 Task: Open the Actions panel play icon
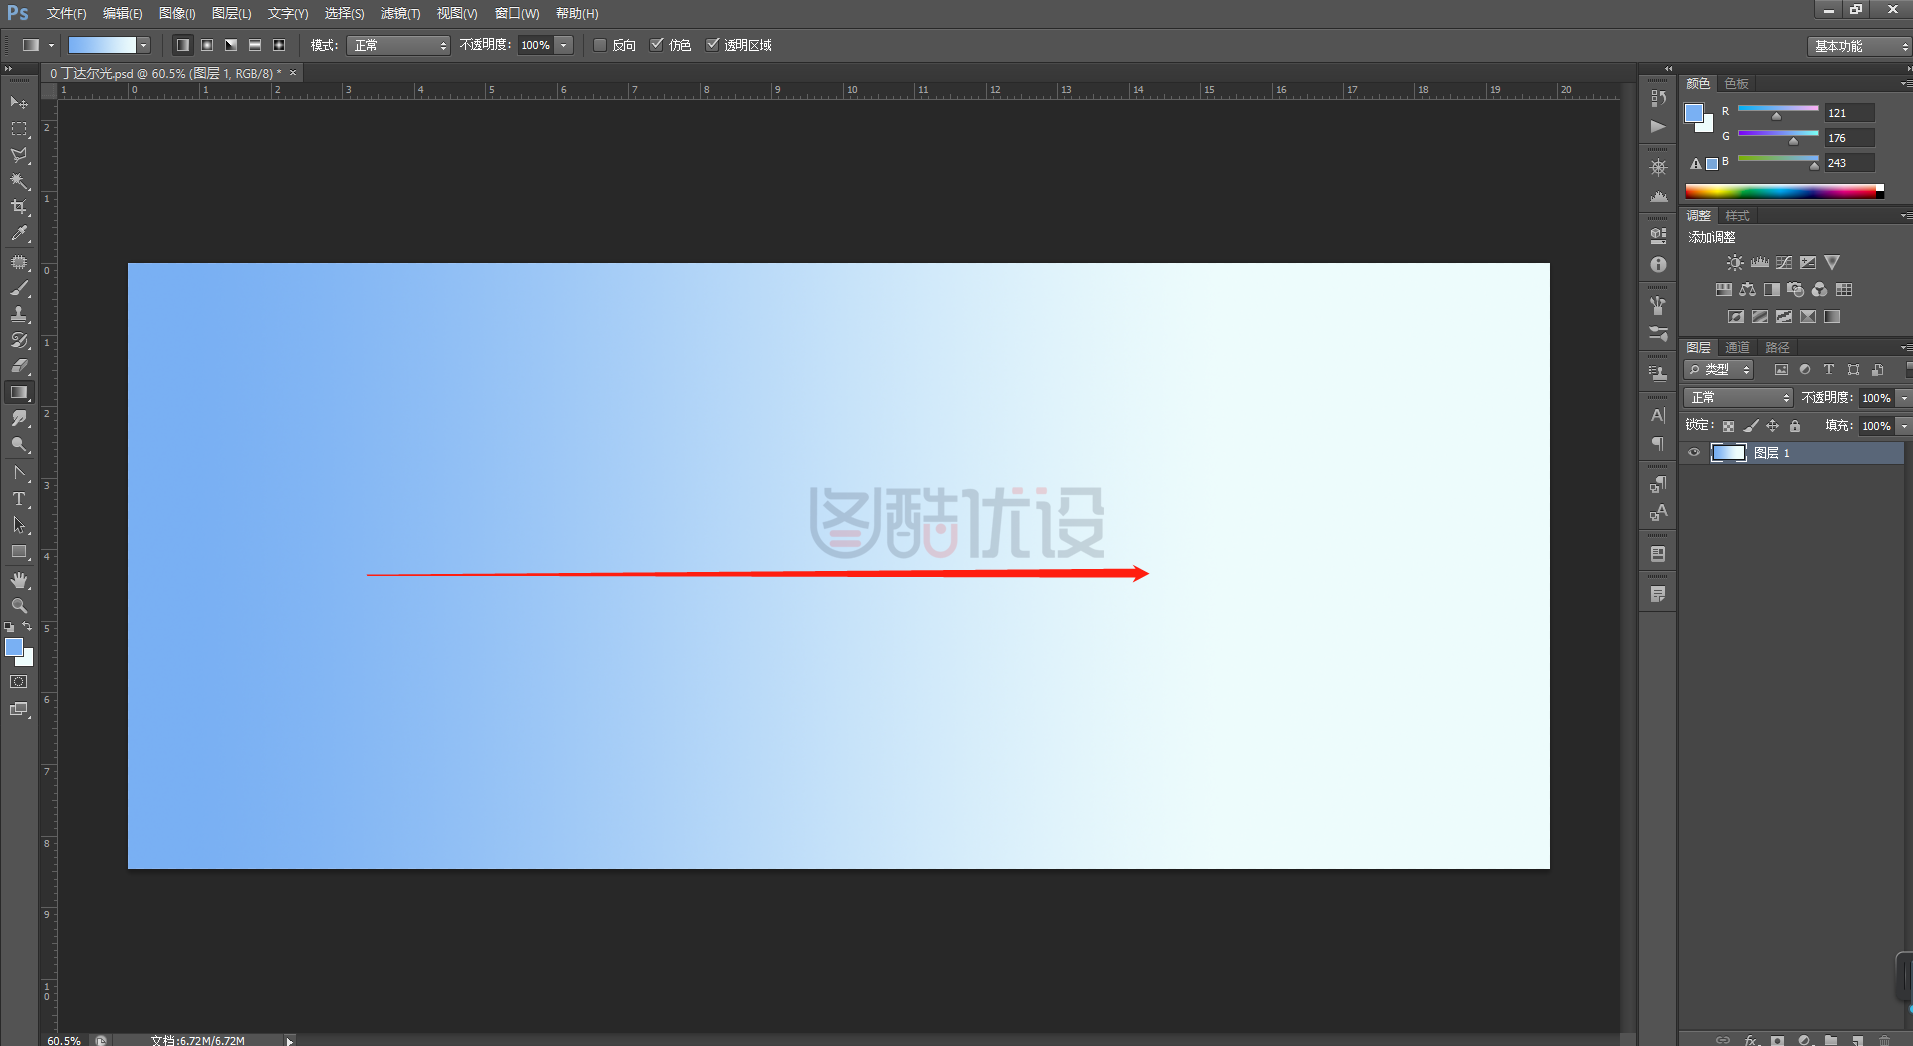[x=1659, y=127]
